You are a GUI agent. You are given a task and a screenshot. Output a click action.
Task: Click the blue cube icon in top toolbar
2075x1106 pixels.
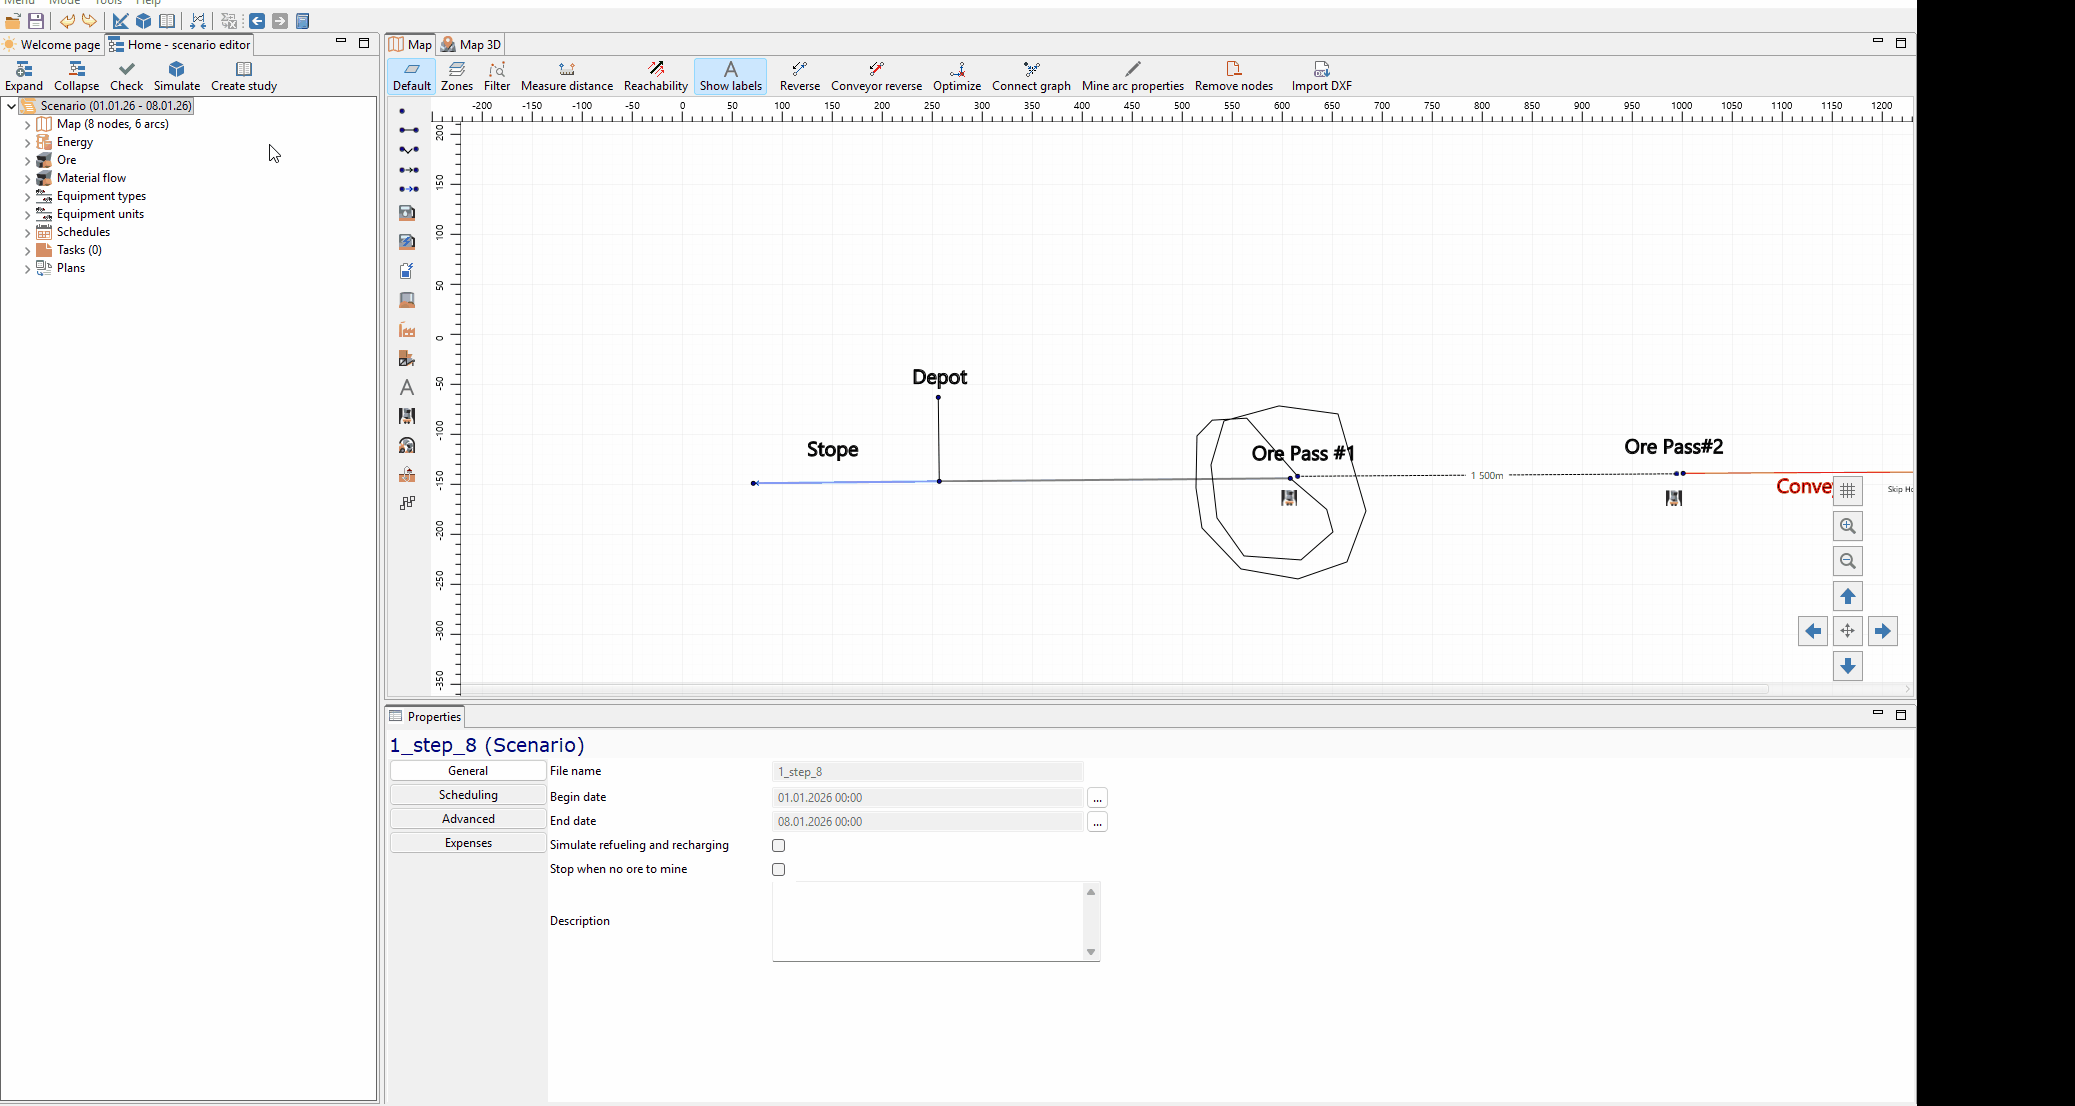click(144, 21)
